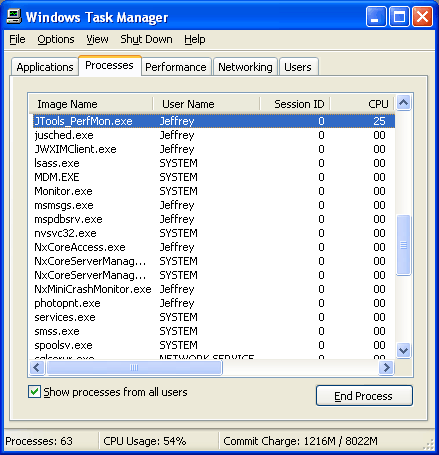This screenshot has height=455, width=439.
Task: Select the NxCoreAccess.exe process
Action: tap(214, 247)
